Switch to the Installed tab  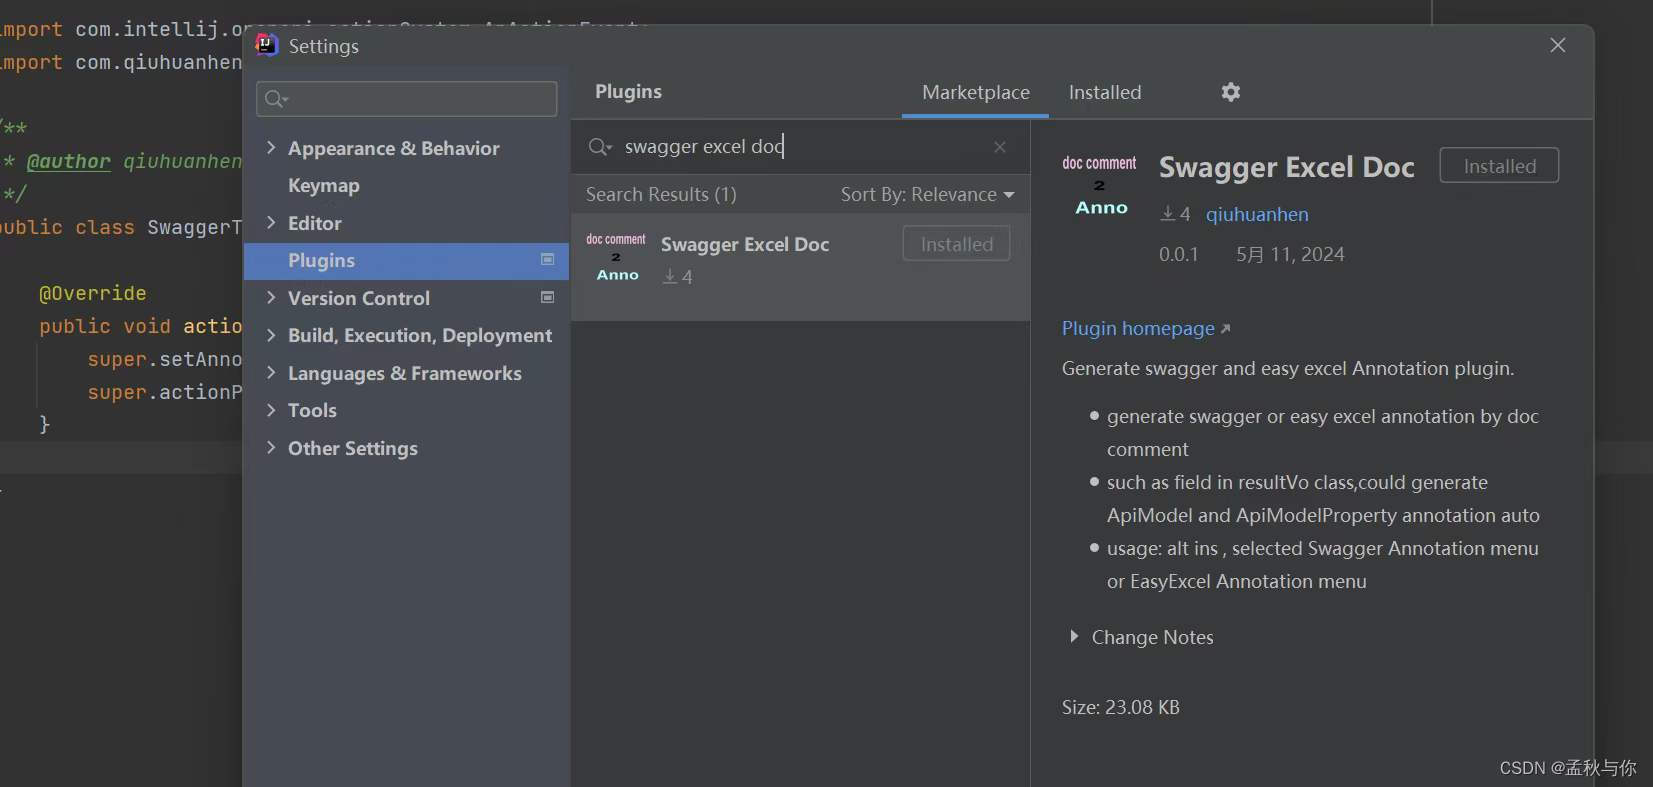[1104, 92]
